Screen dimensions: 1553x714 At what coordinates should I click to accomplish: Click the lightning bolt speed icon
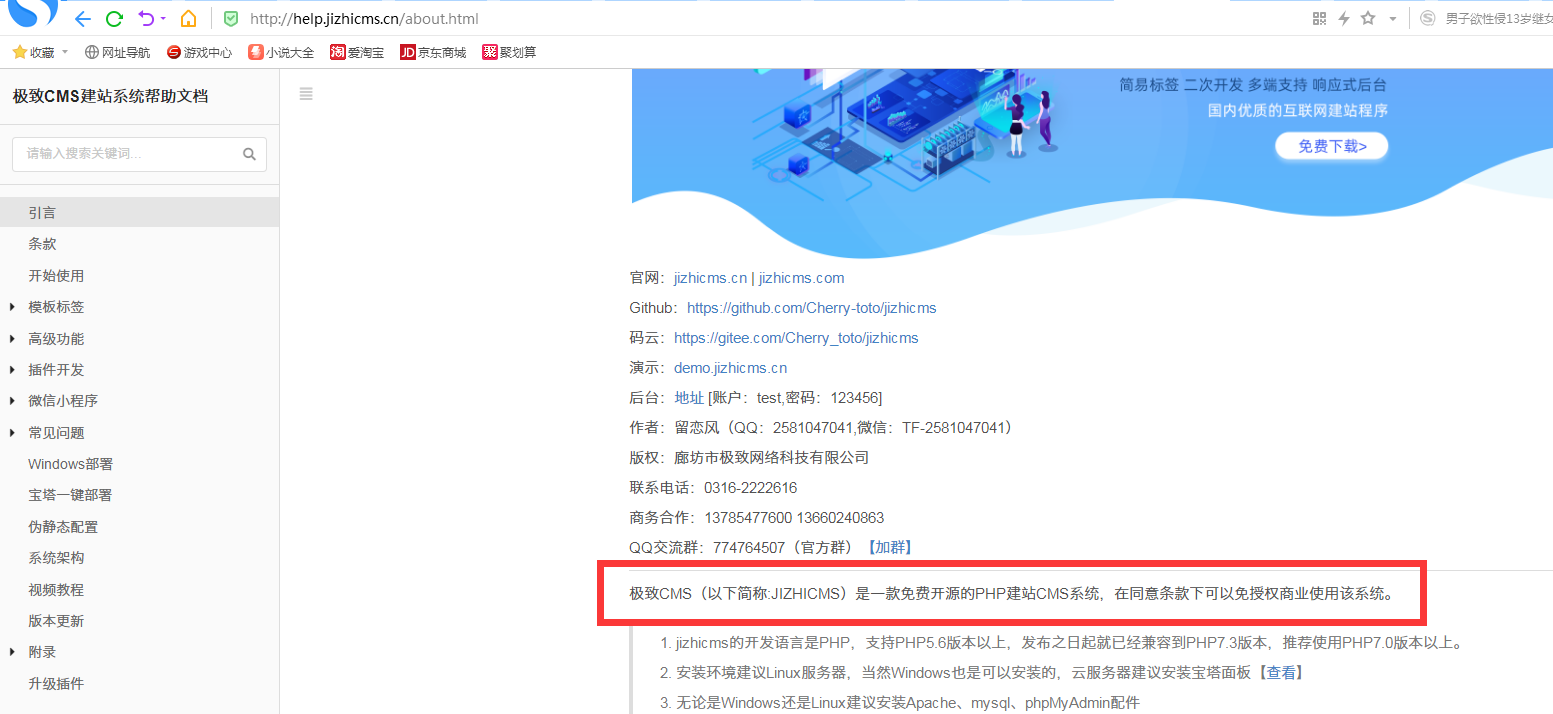[1343, 18]
